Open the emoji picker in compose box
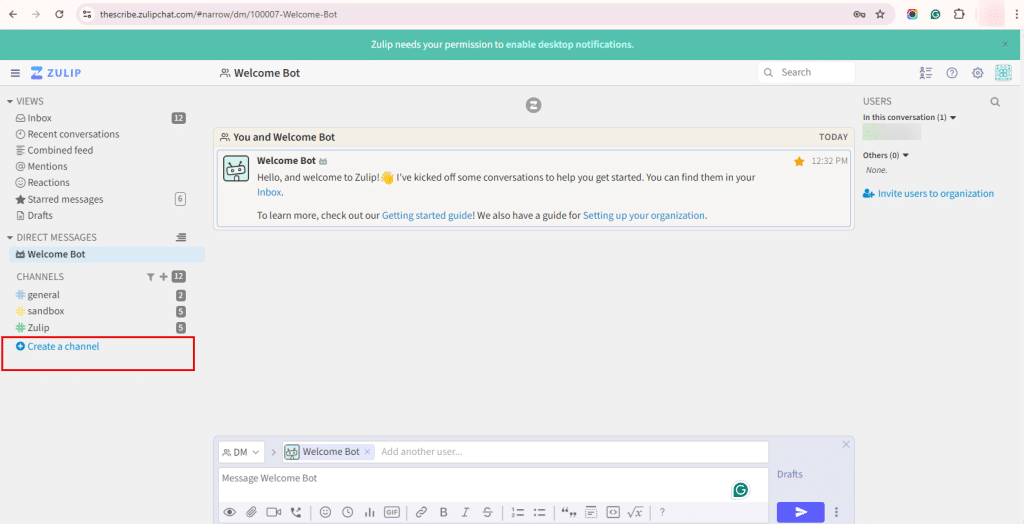The height and width of the screenshot is (524, 1024). coord(325,512)
